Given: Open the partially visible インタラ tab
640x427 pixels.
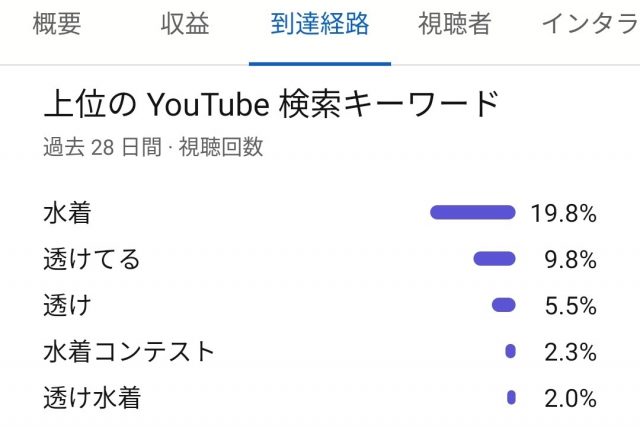Looking at the screenshot, I should 590,26.
